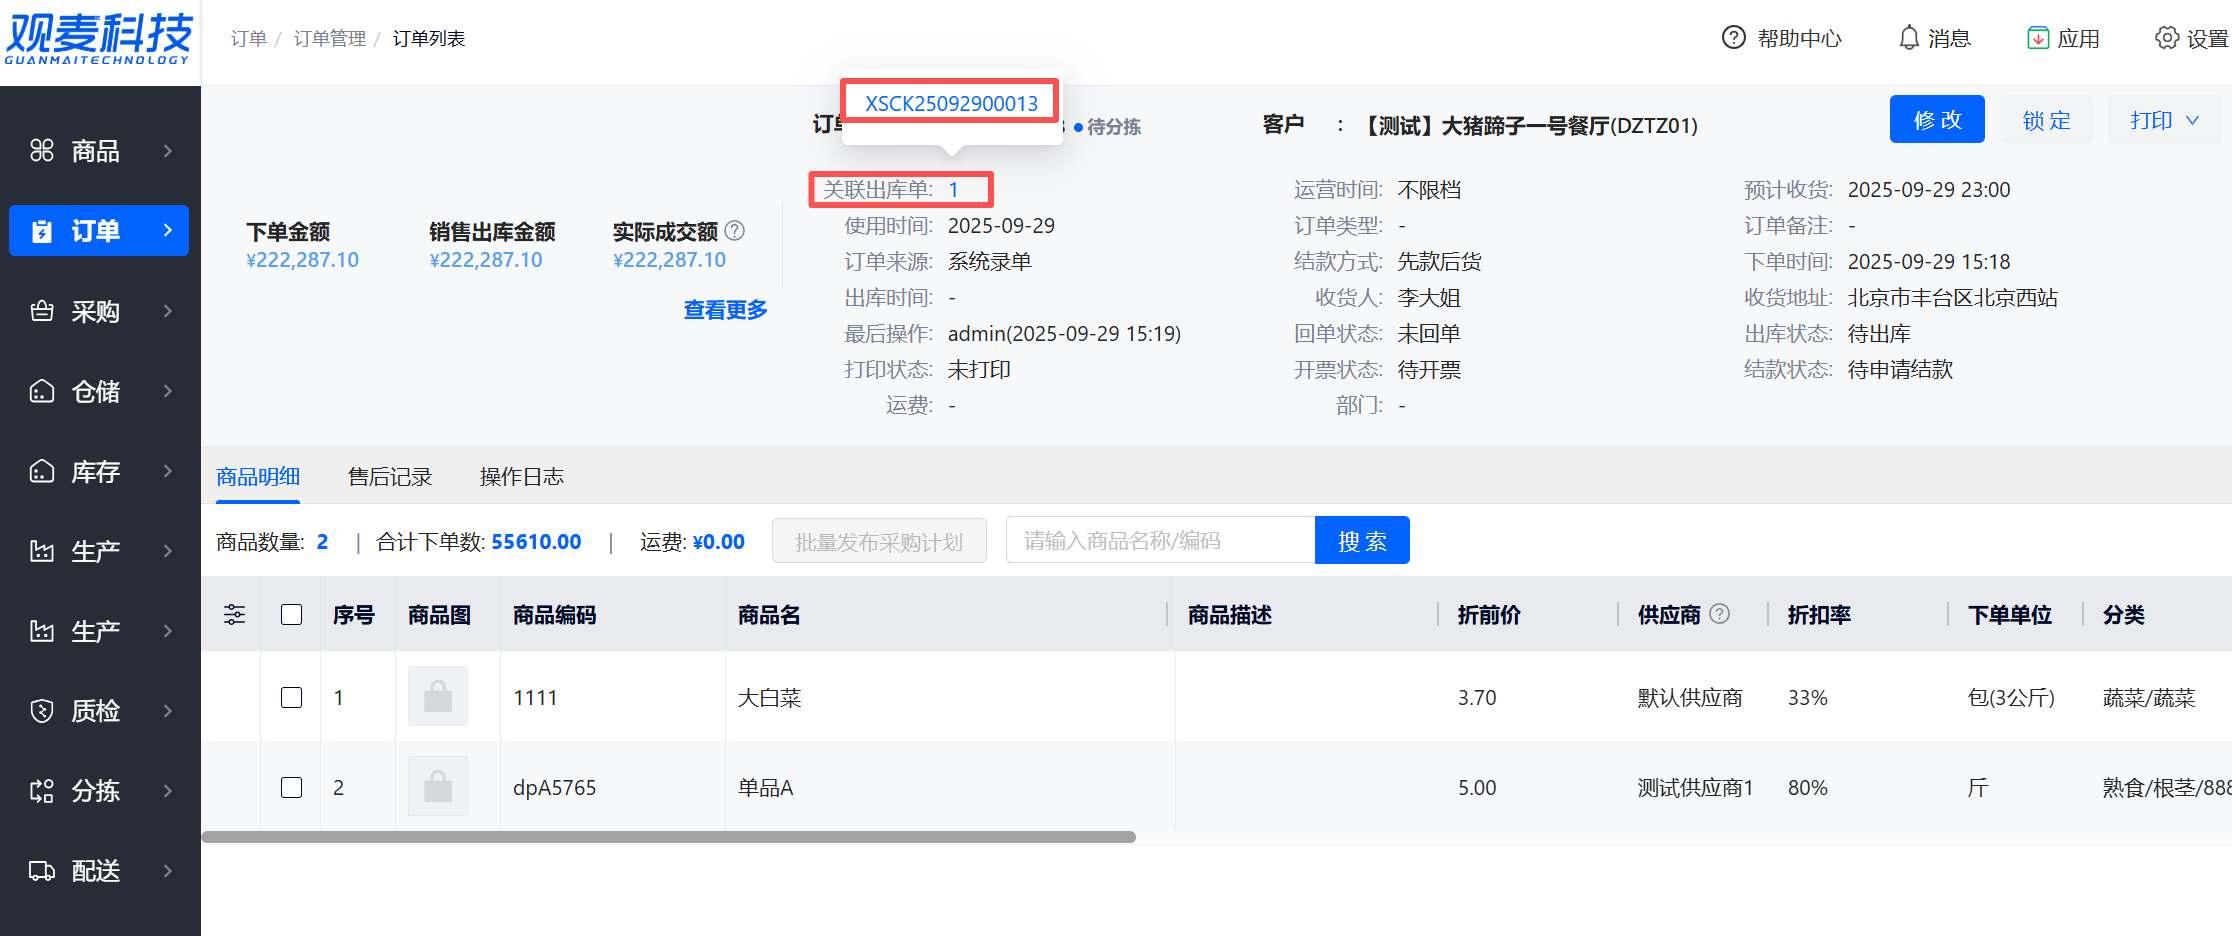Click the 折扣率 column header

tap(1819, 615)
